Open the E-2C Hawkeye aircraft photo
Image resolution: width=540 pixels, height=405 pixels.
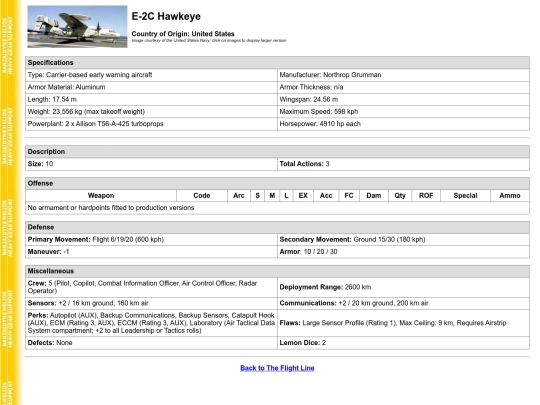coord(77,27)
